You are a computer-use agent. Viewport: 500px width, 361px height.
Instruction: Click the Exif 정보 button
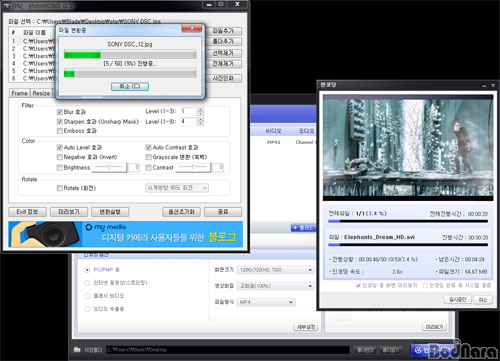point(27,212)
